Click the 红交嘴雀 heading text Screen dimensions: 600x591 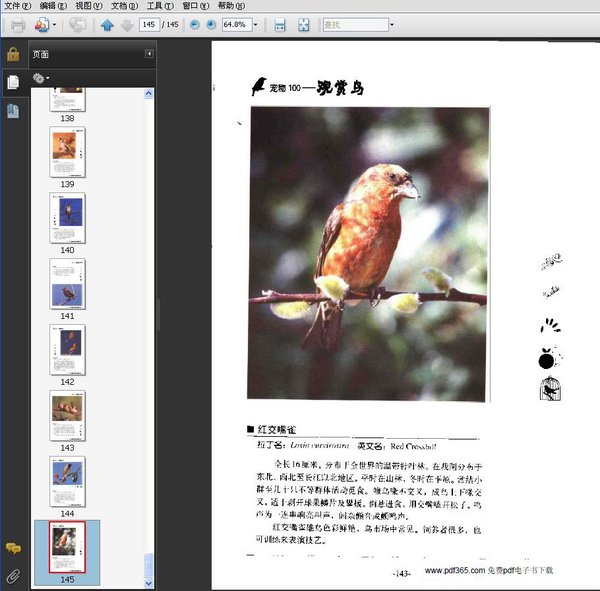pyautogui.click(x=277, y=429)
